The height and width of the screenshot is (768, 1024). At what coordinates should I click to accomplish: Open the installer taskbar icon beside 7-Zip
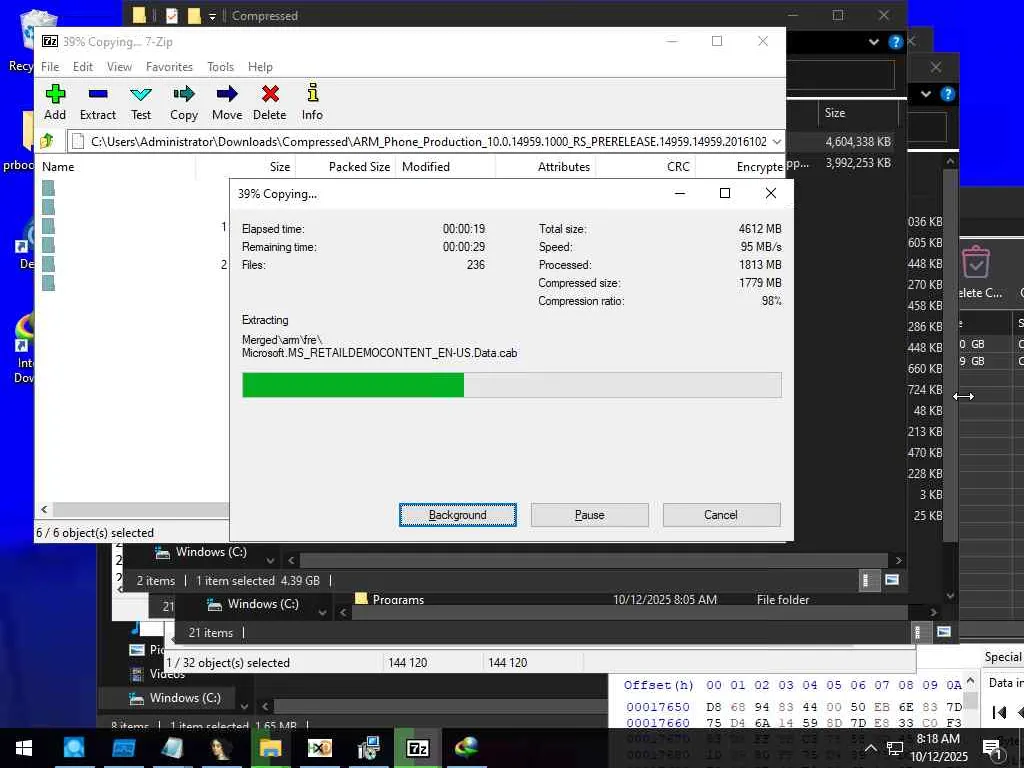pyautogui.click(x=368, y=748)
